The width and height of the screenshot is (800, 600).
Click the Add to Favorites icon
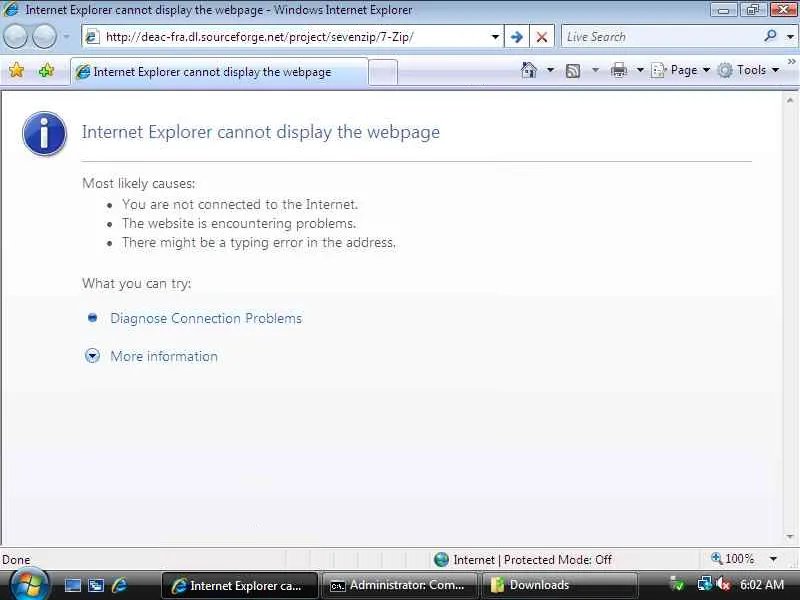(x=46, y=70)
